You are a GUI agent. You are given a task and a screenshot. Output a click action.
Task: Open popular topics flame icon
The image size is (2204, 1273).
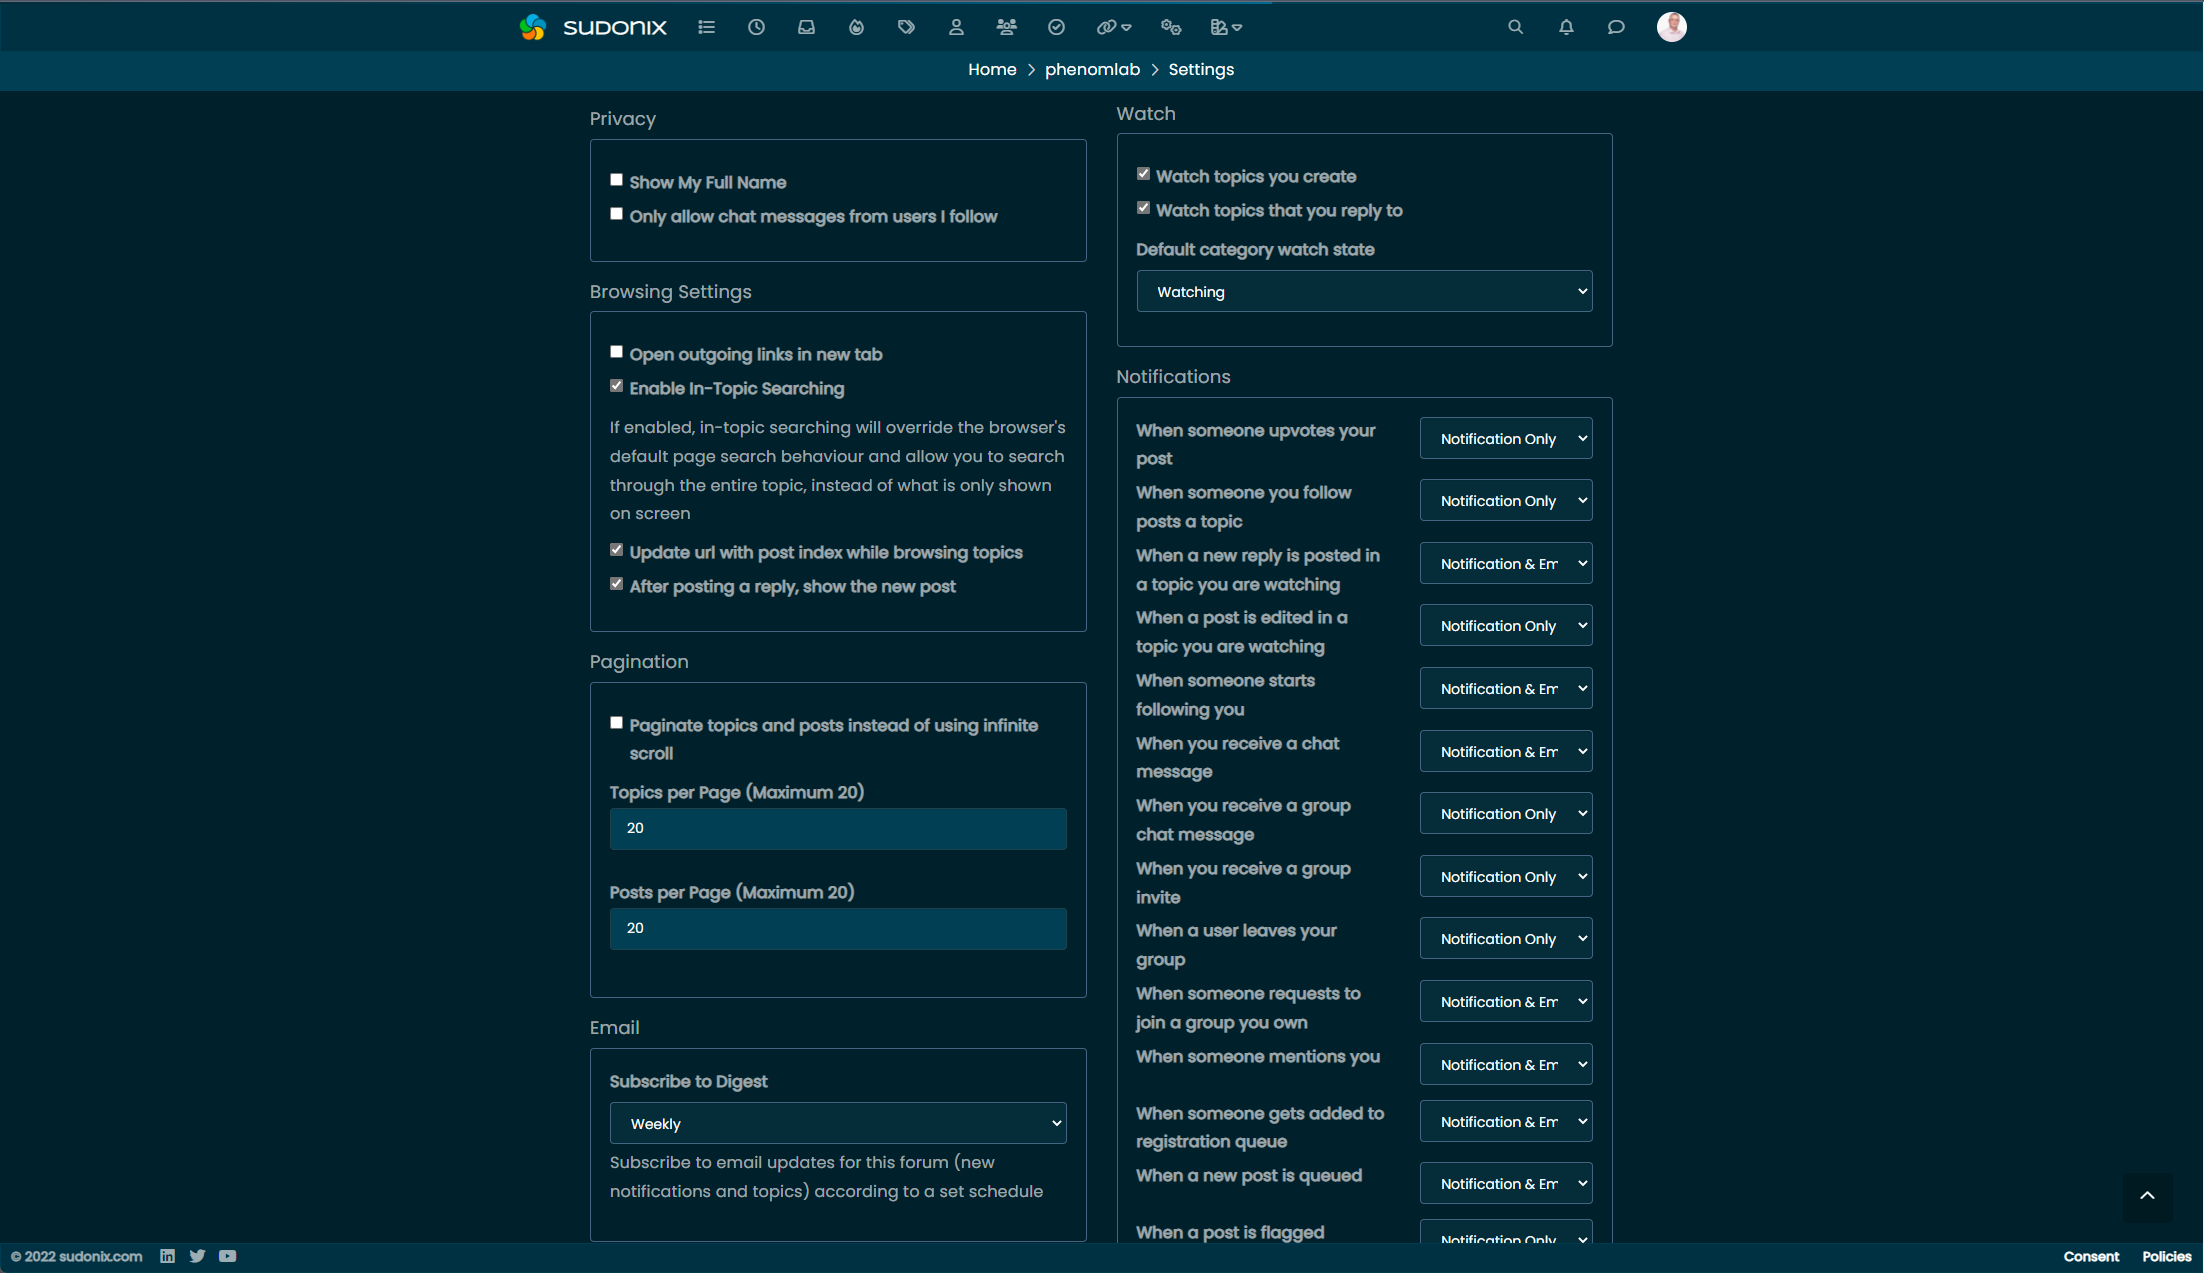click(856, 27)
